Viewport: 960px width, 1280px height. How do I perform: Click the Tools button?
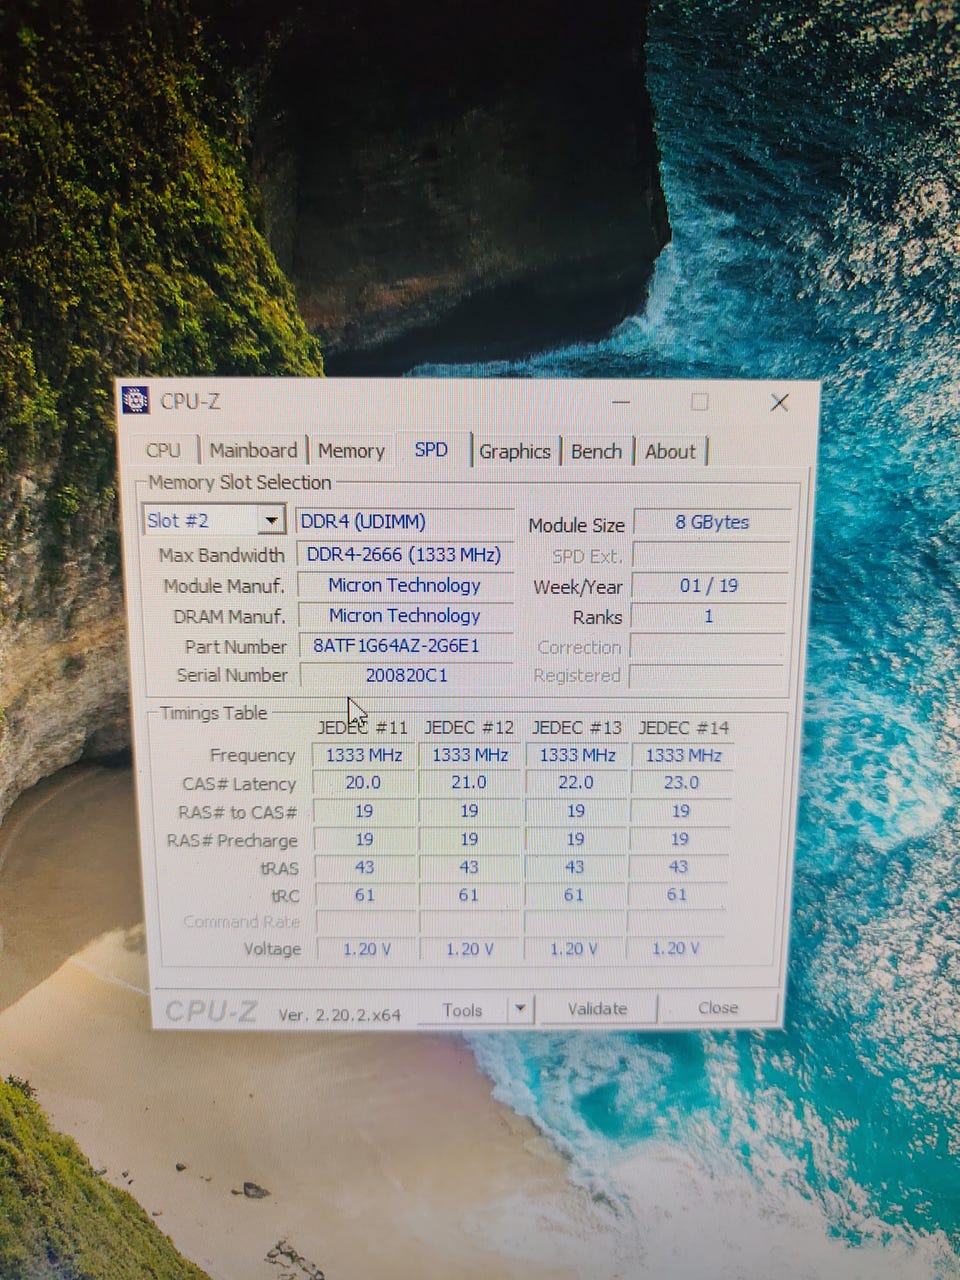[462, 1010]
